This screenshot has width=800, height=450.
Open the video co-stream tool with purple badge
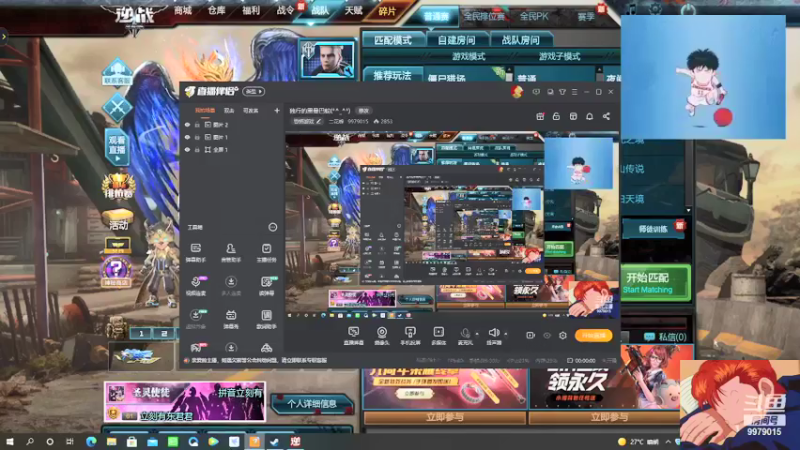pos(196,286)
